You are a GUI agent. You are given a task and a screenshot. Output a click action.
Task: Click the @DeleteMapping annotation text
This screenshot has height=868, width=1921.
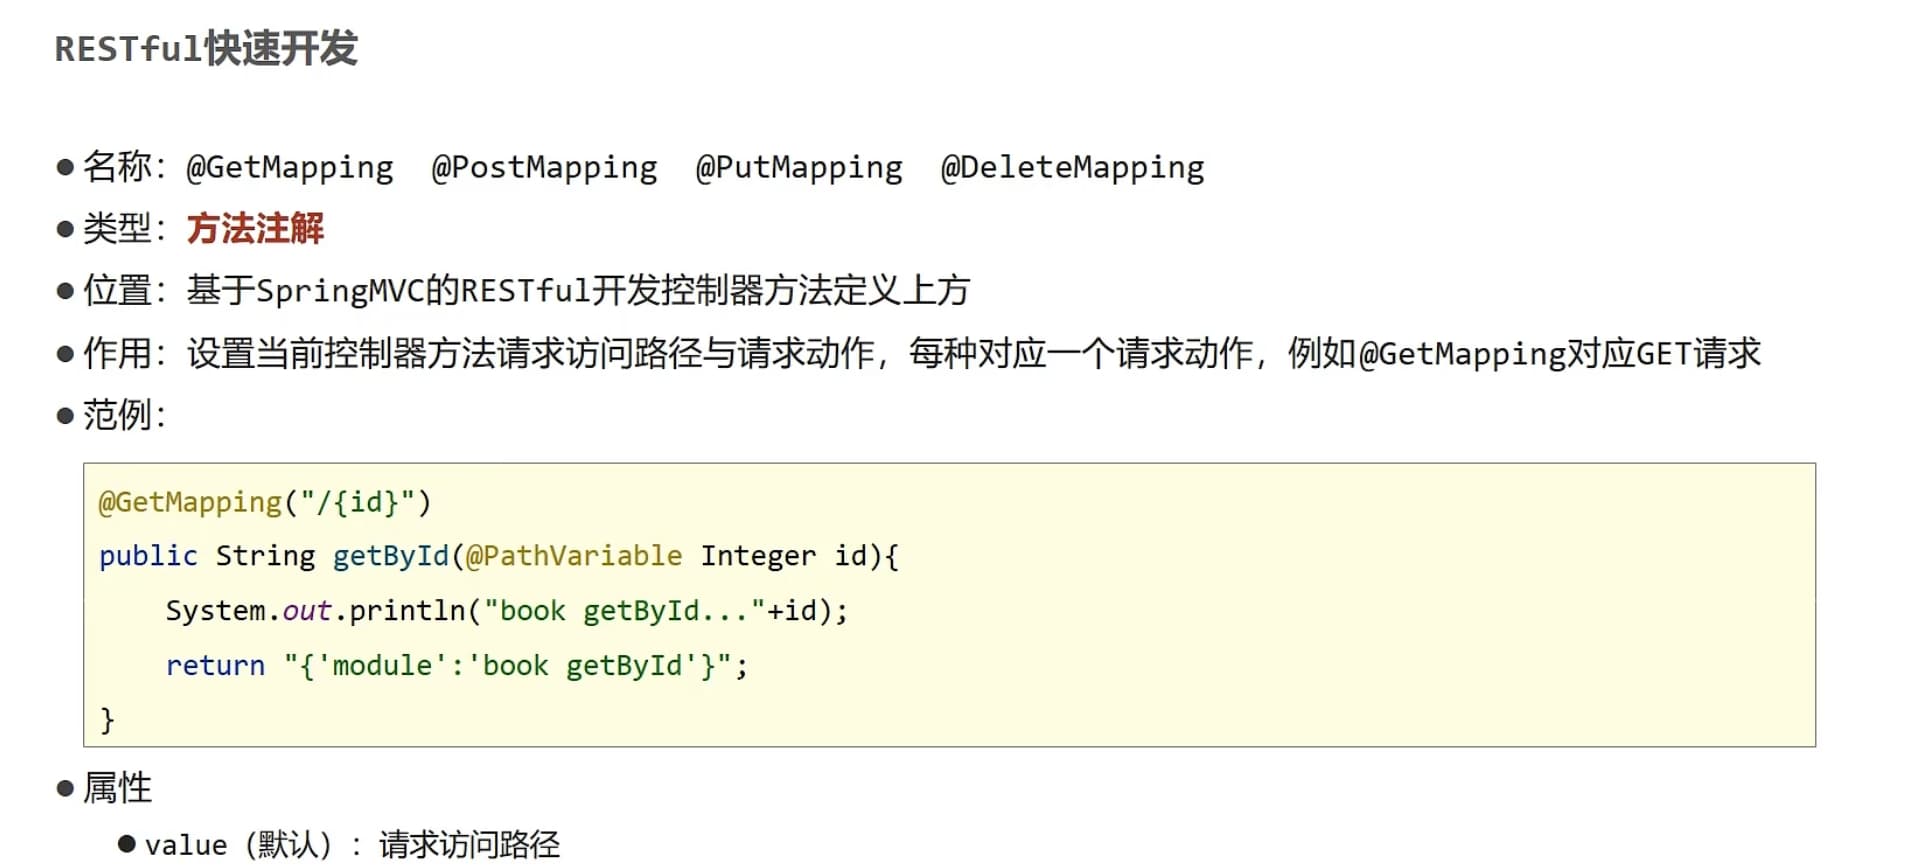tap(1073, 167)
